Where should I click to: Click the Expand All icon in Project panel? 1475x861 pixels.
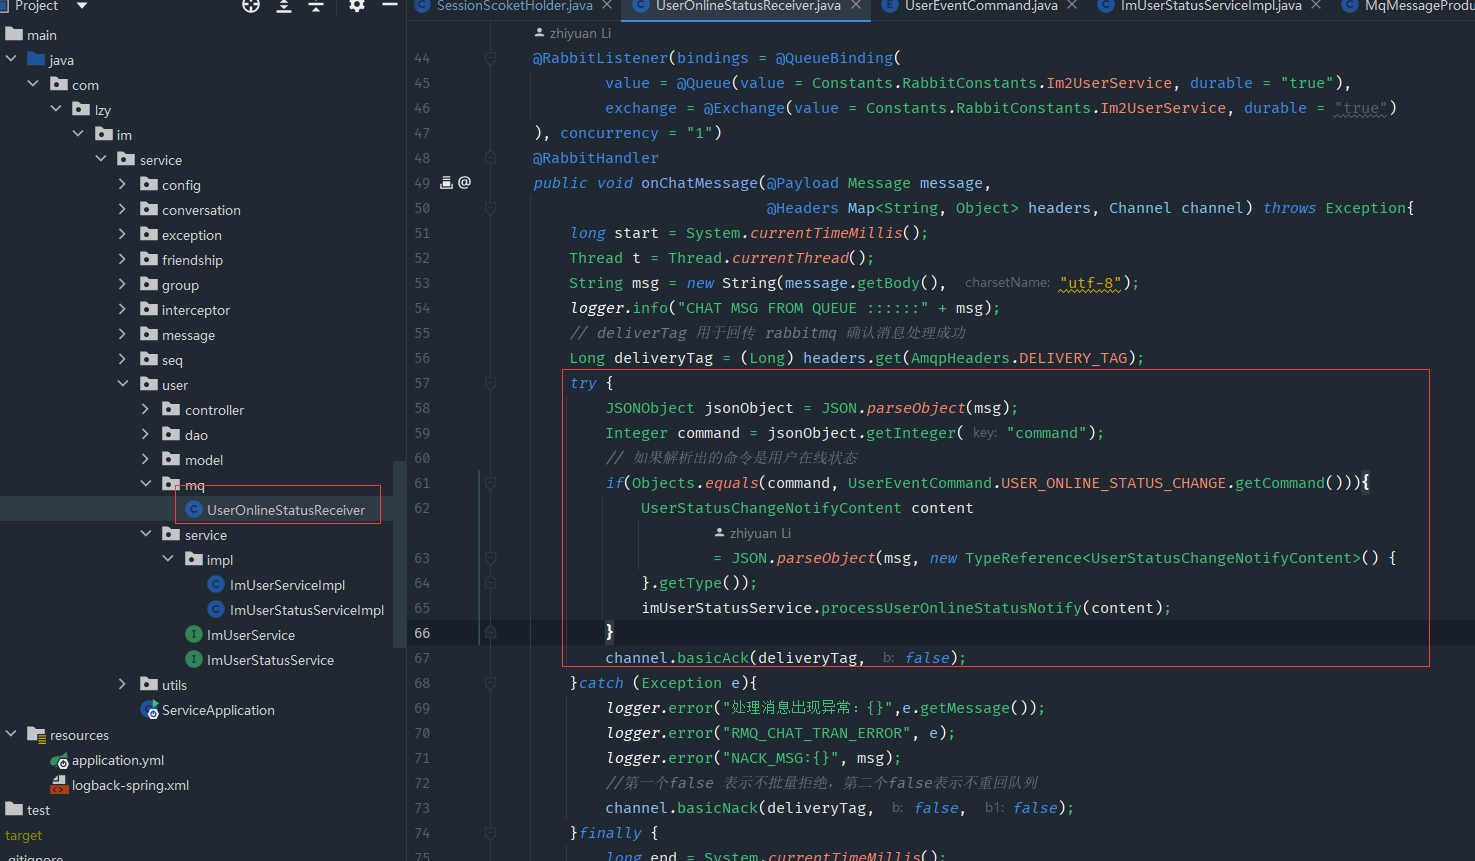click(x=284, y=6)
